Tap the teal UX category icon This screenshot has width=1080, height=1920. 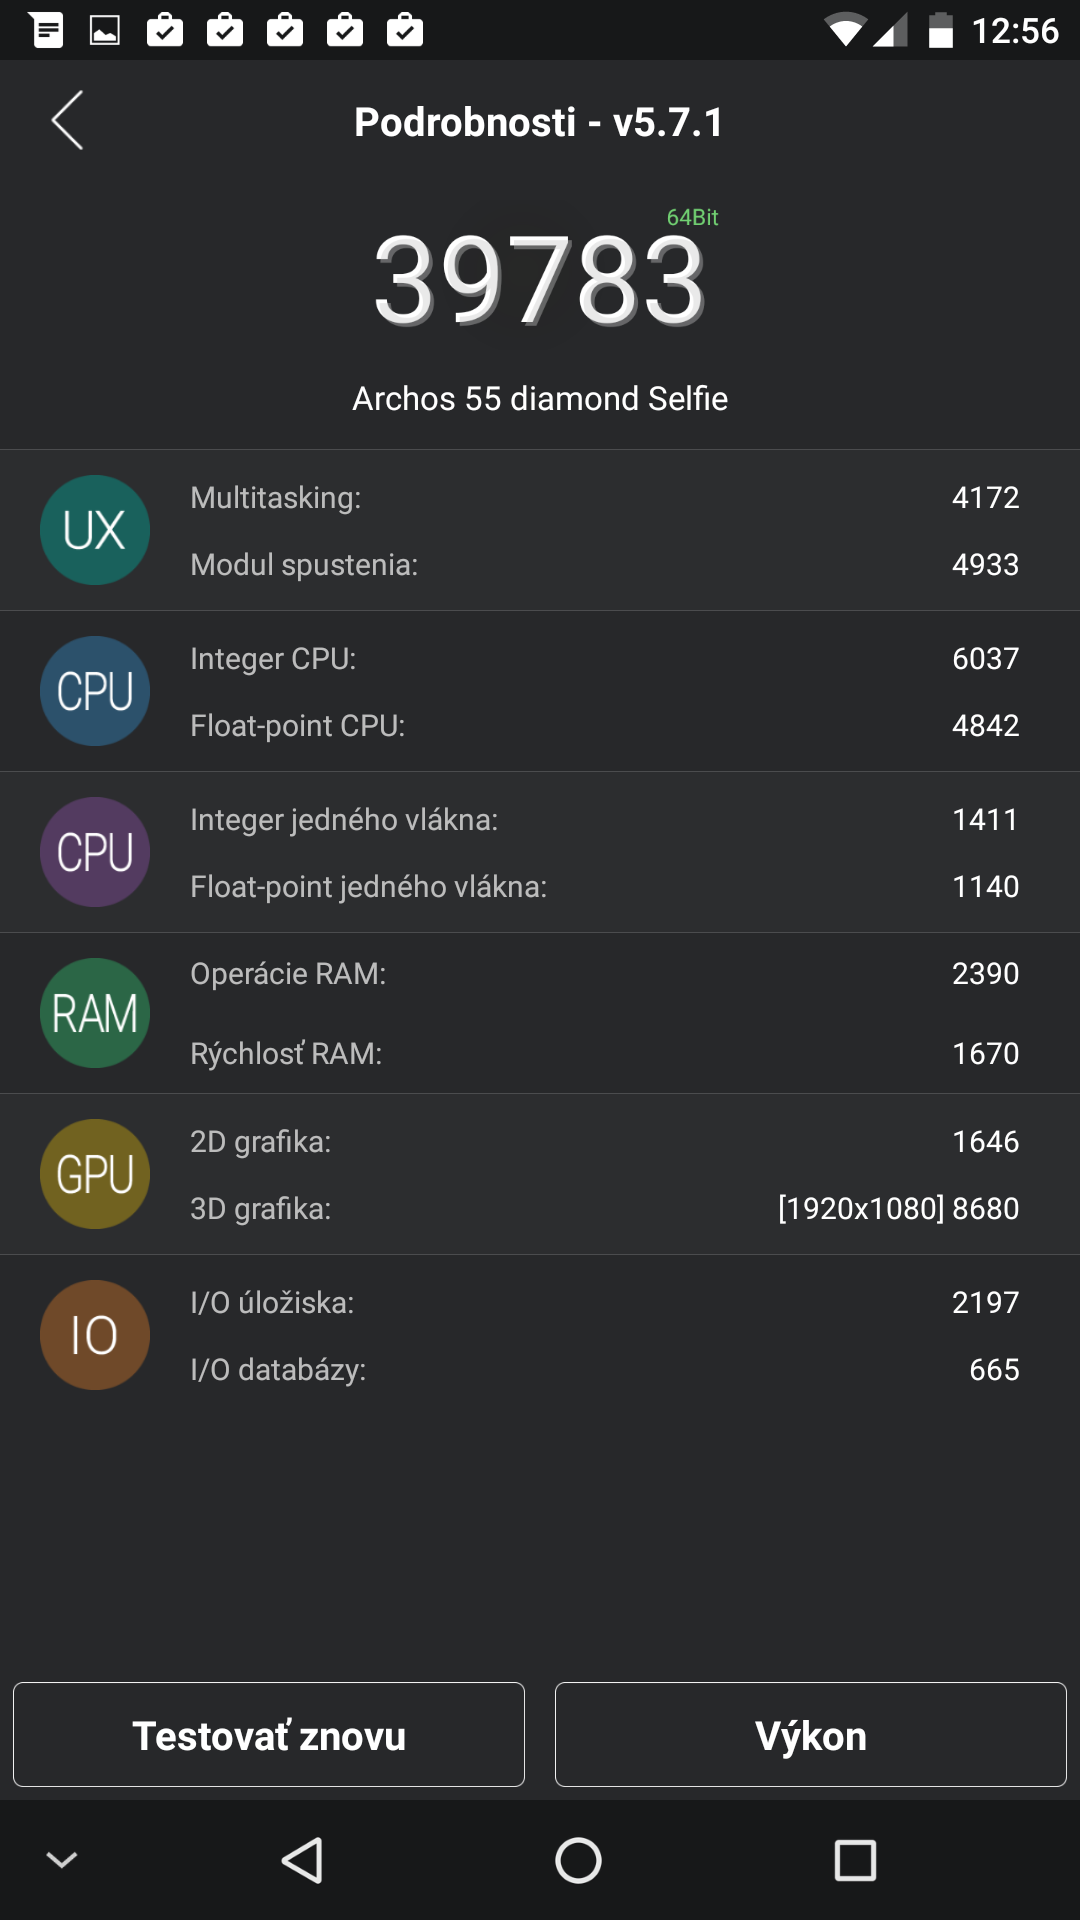point(95,530)
